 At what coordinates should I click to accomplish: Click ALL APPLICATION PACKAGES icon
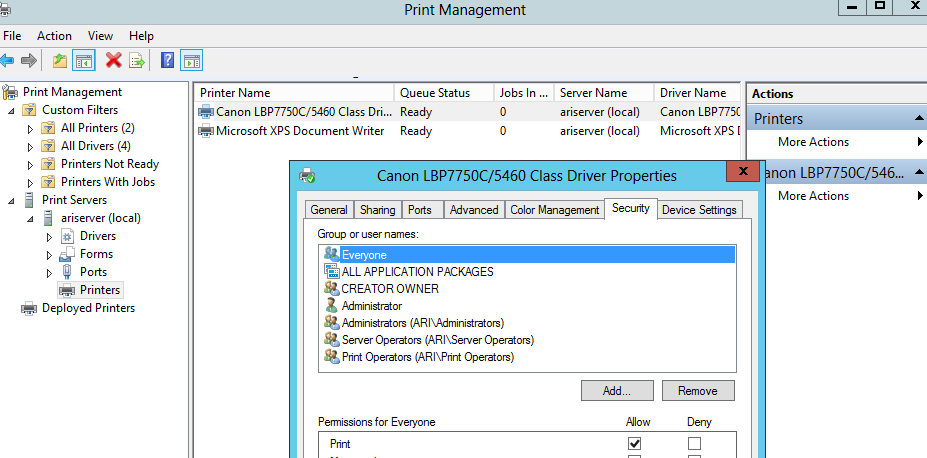click(x=332, y=272)
